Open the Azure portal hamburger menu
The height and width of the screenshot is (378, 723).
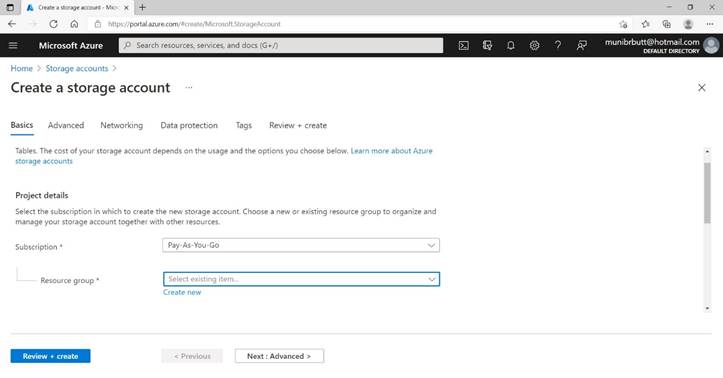(x=13, y=45)
